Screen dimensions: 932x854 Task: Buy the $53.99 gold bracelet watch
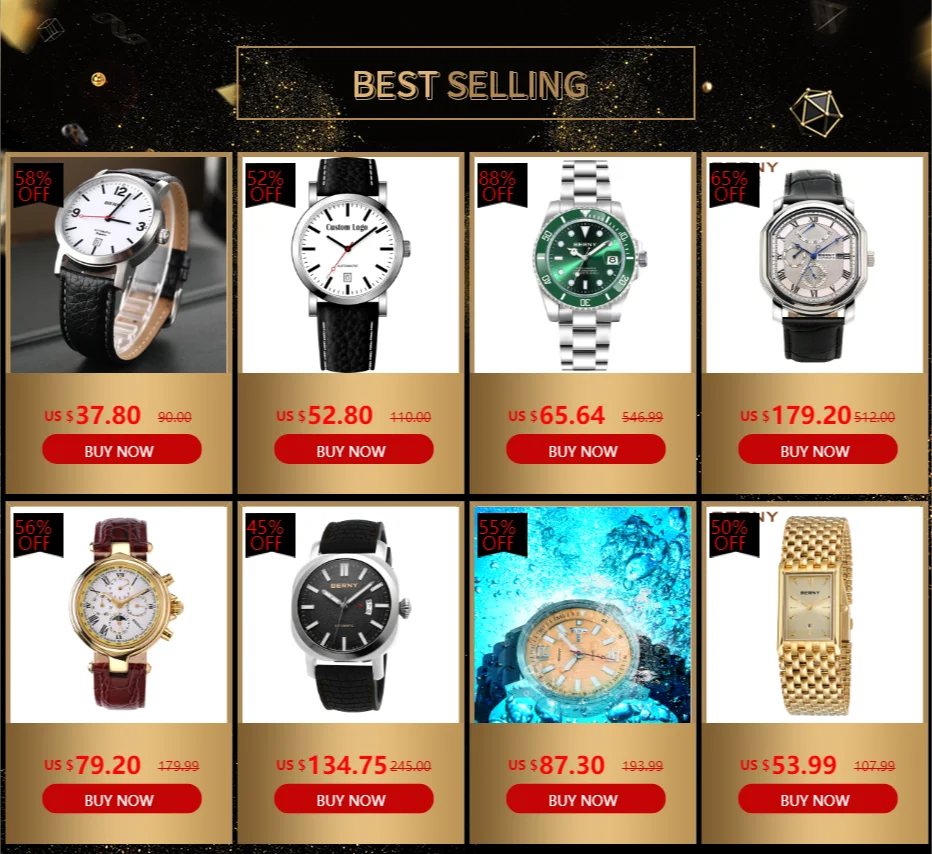817,798
